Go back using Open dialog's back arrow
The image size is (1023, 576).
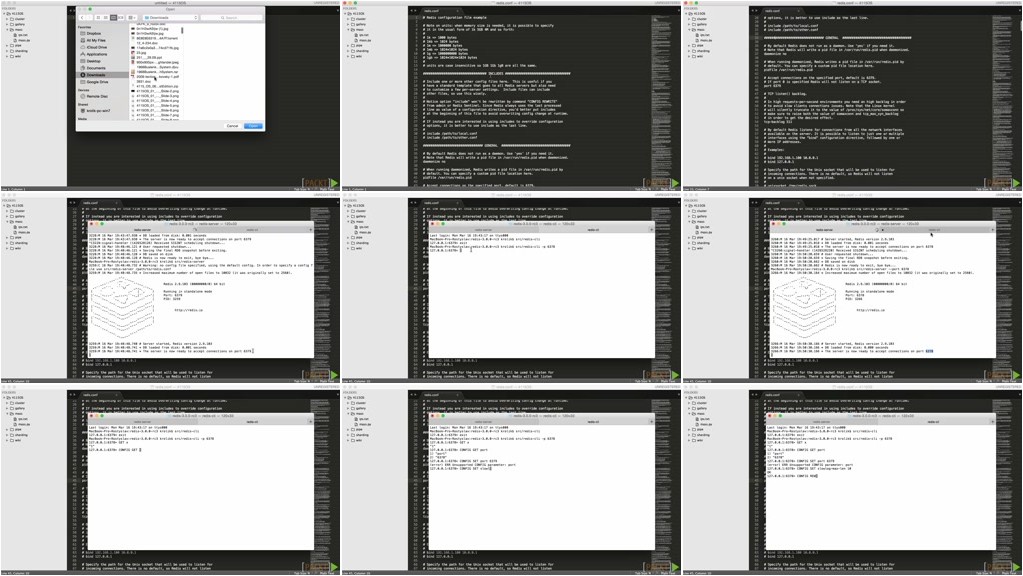pos(82,18)
